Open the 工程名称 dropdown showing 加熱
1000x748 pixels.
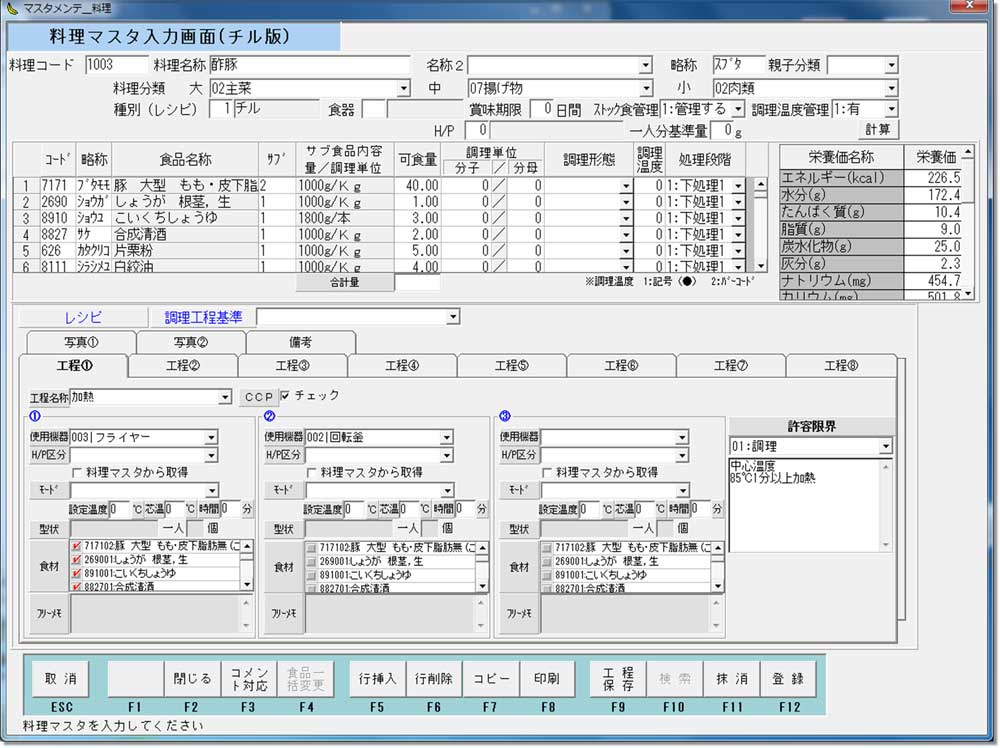click(224, 397)
